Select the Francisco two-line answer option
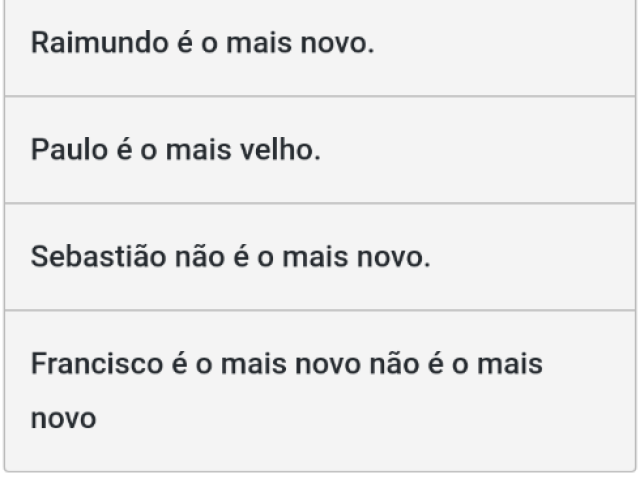 click(320, 391)
